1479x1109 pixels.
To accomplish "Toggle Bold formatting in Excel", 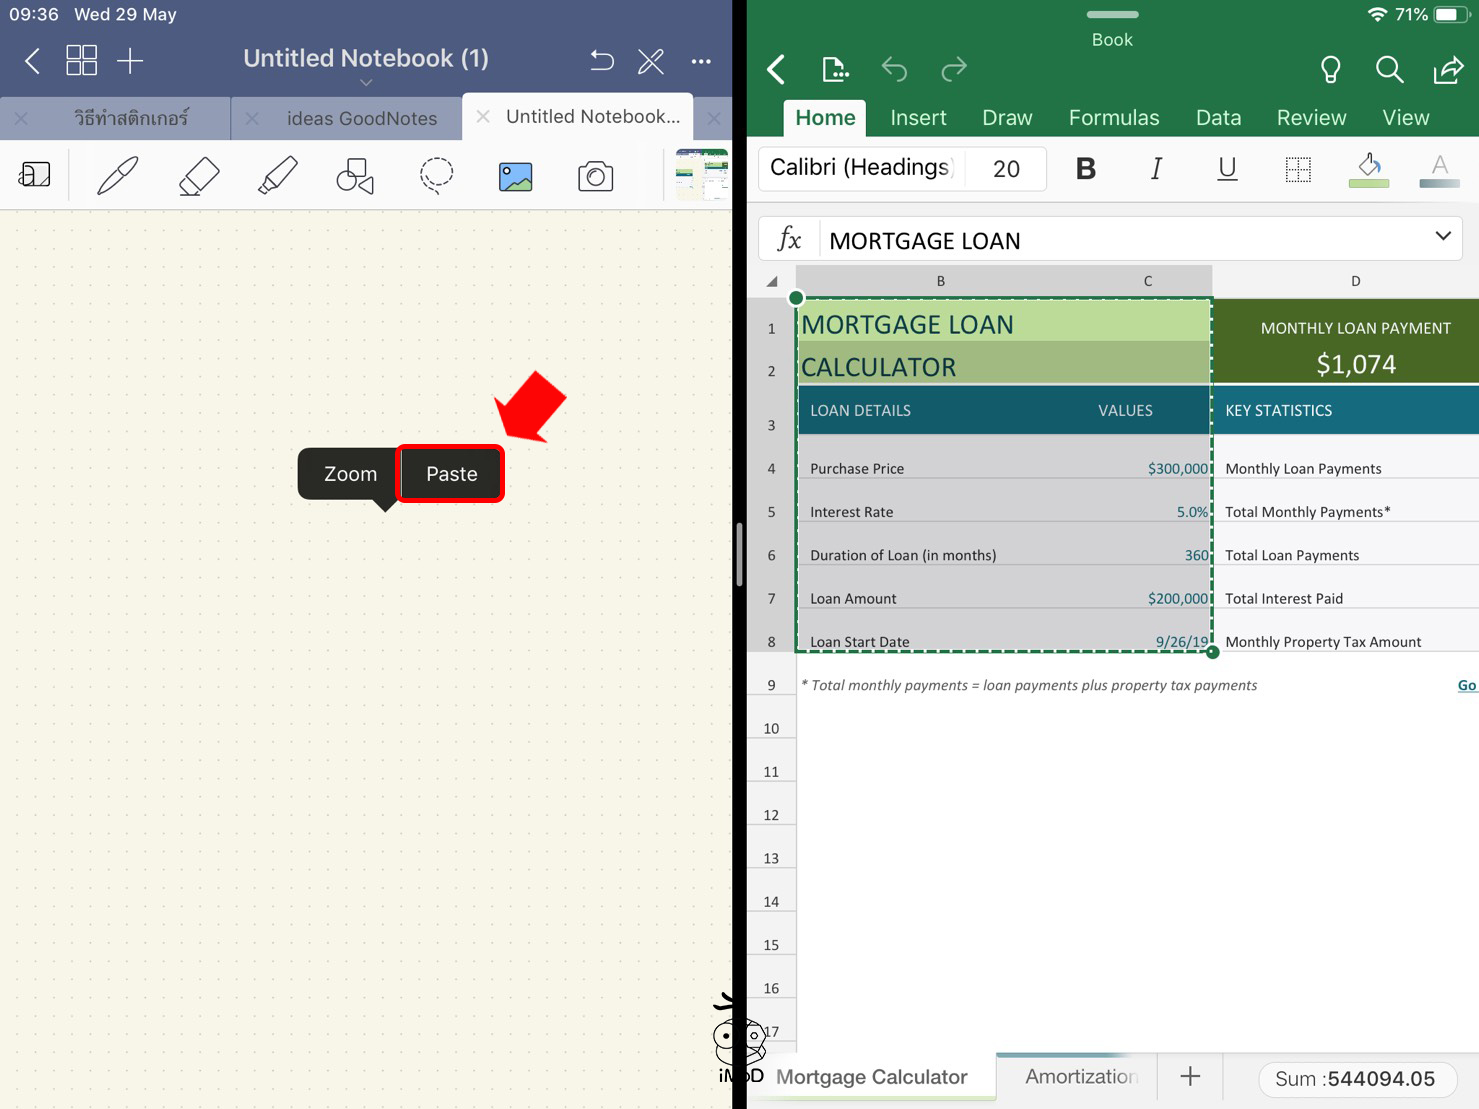I will coord(1085,169).
